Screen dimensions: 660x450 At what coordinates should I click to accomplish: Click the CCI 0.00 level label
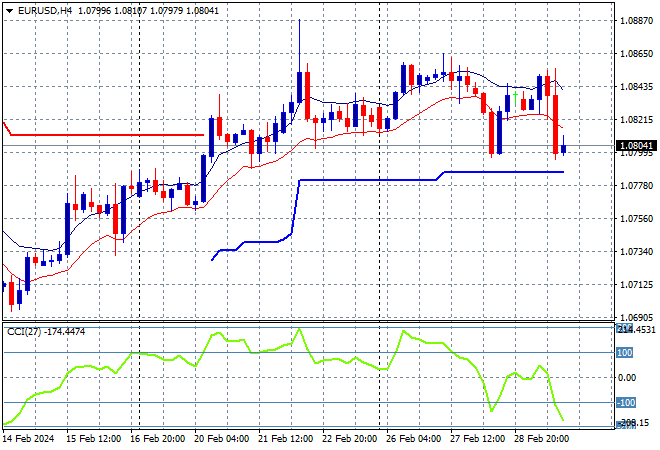pos(627,378)
